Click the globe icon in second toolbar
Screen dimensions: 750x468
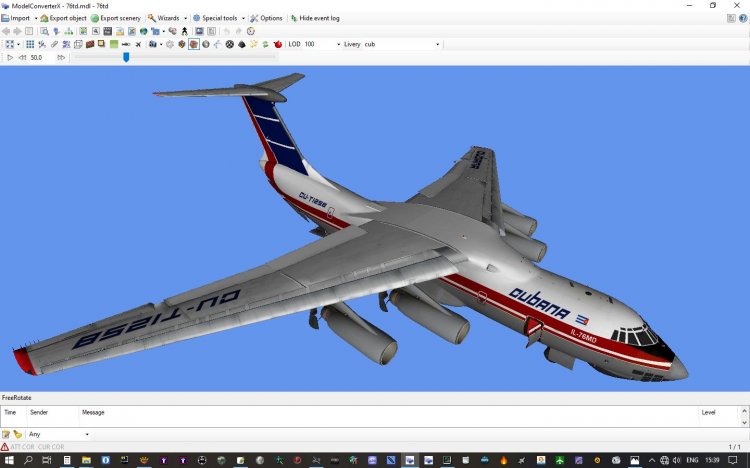pos(143,31)
